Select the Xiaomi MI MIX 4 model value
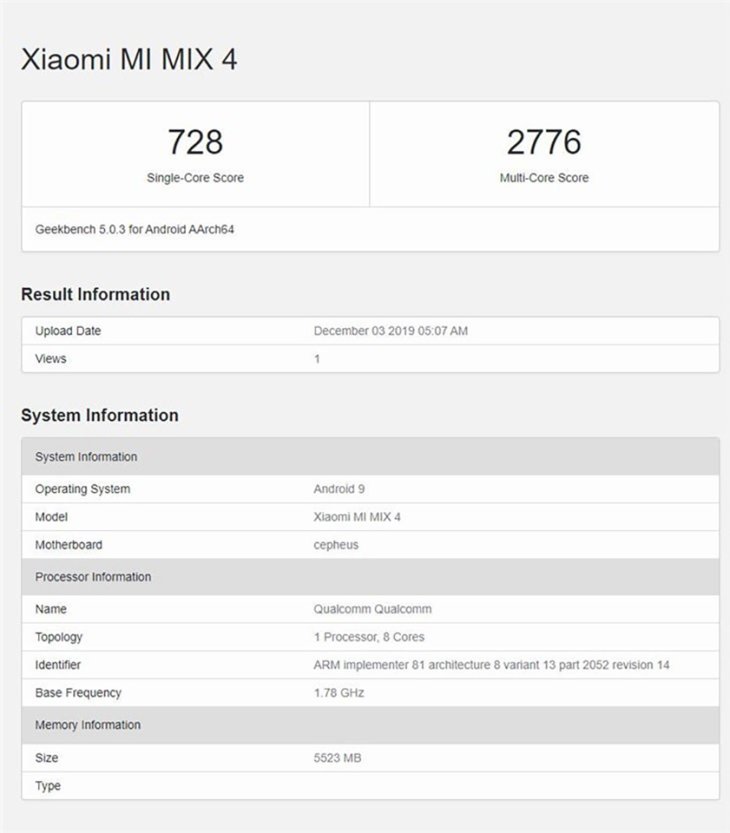Viewport: 730px width, 833px height. coord(357,517)
